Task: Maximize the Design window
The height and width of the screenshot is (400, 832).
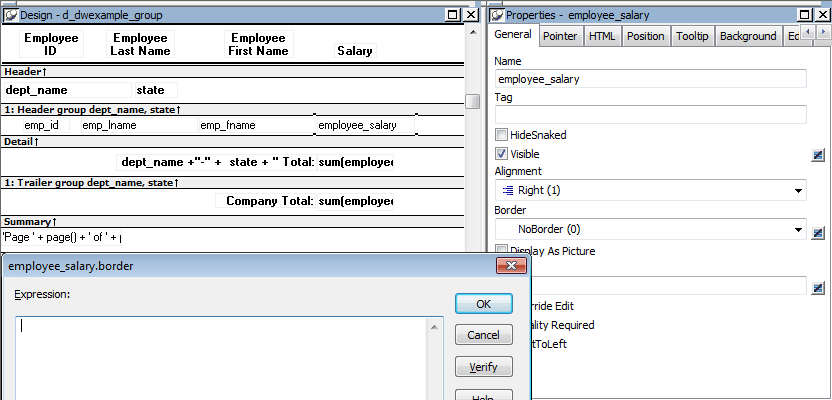Action: (x=452, y=15)
